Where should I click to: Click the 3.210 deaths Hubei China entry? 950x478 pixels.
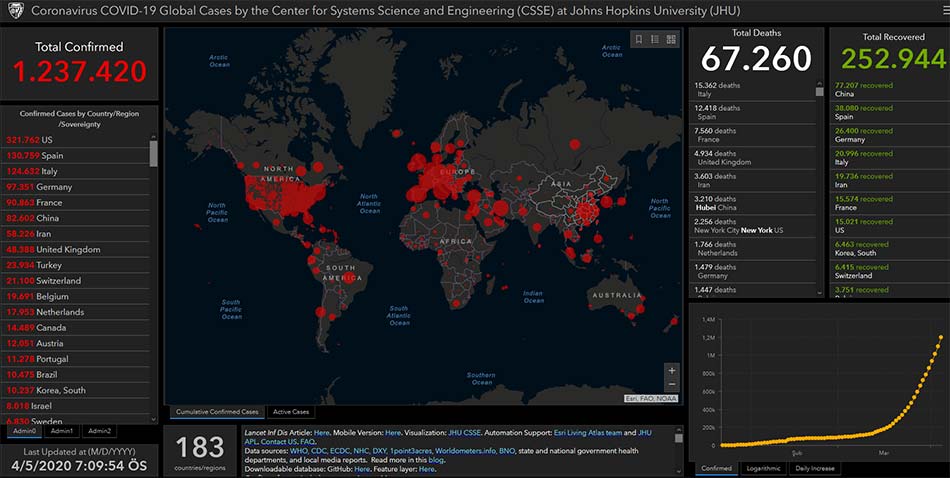click(x=752, y=203)
